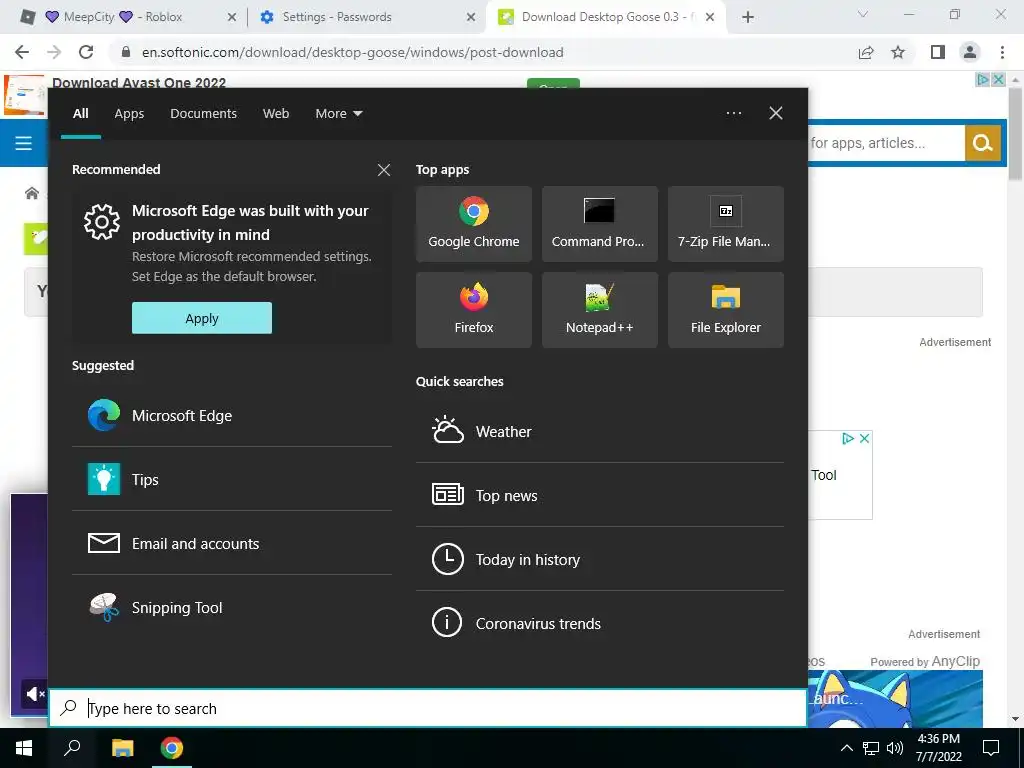
Task: Click Softonic orange search button
Action: click(x=983, y=142)
